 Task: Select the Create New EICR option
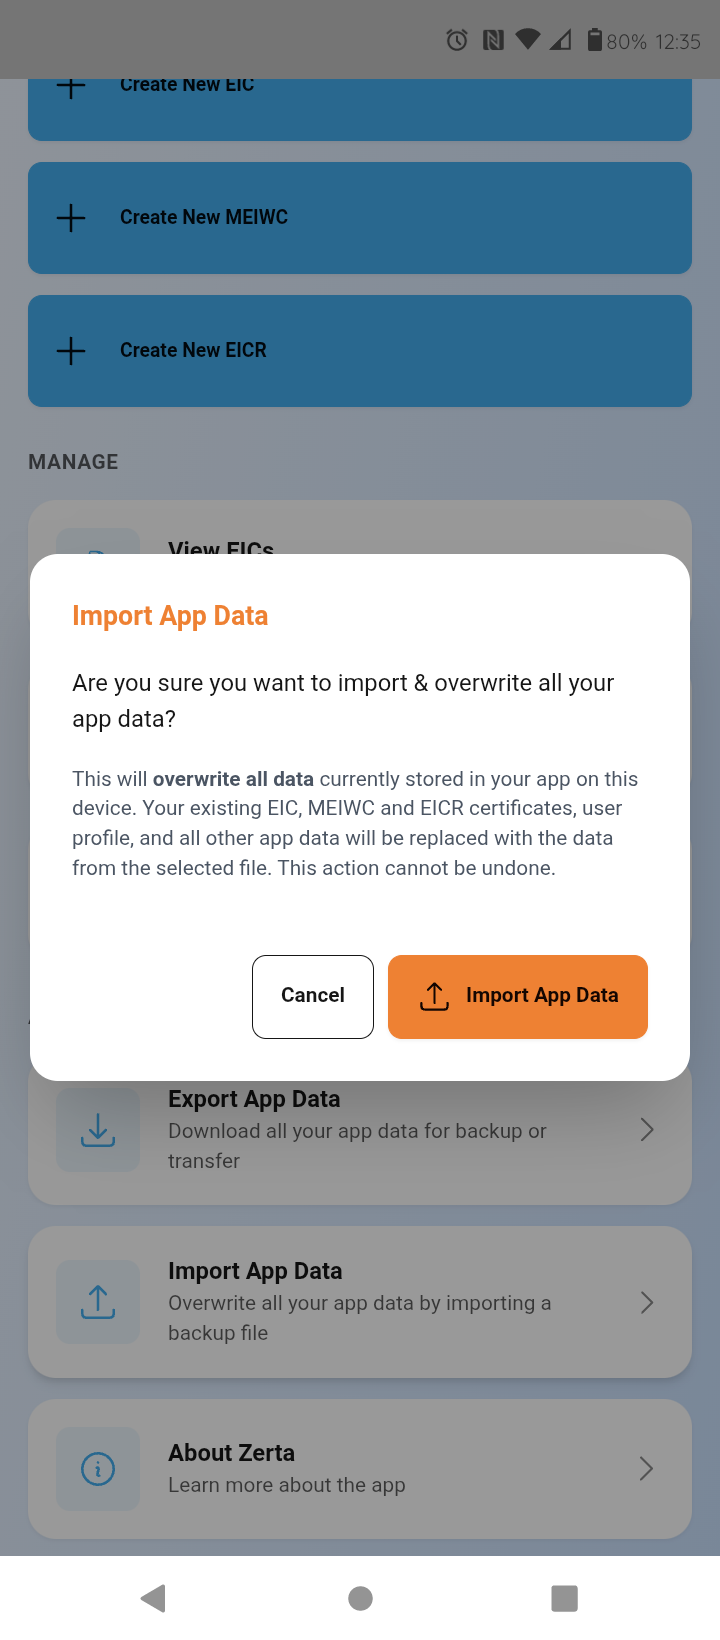click(360, 350)
